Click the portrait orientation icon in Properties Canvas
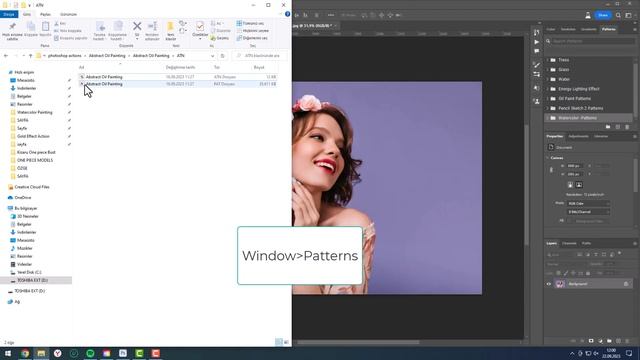The image size is (640, 360). (570, 185)
